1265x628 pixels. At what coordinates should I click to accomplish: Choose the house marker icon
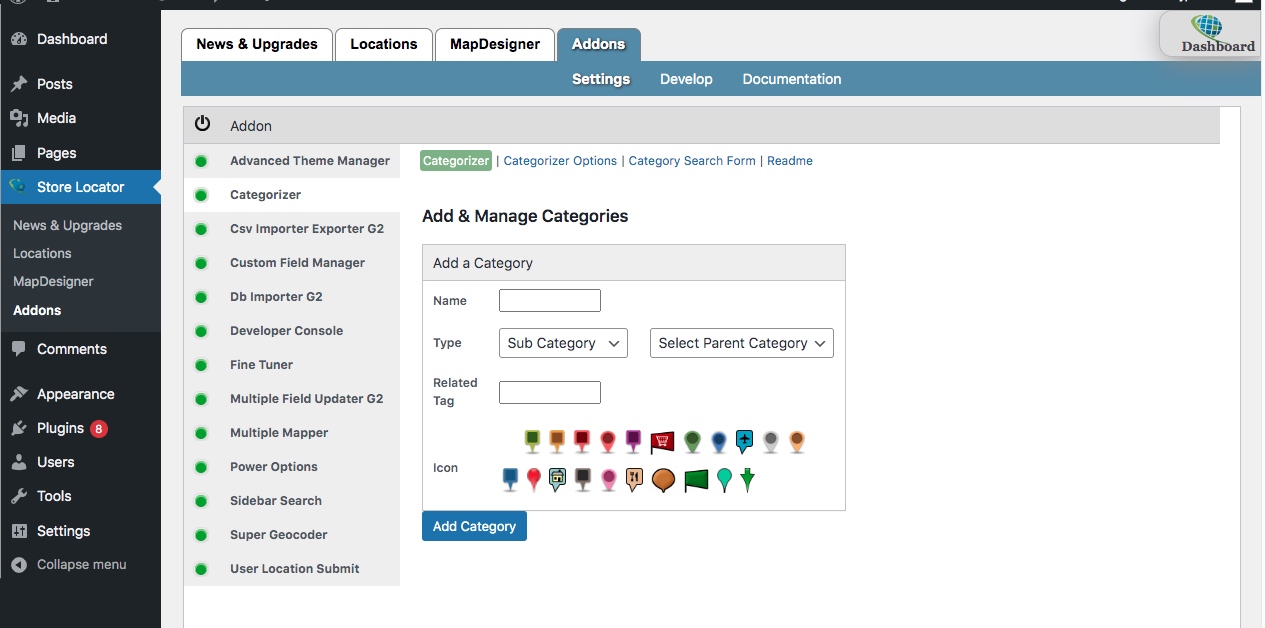tap(557, 480)
